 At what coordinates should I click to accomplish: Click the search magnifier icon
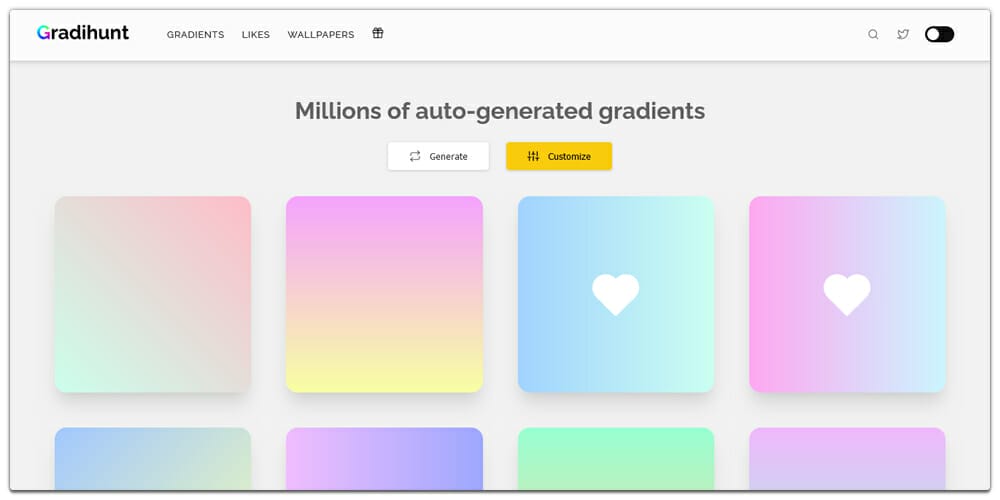[873, 34]
